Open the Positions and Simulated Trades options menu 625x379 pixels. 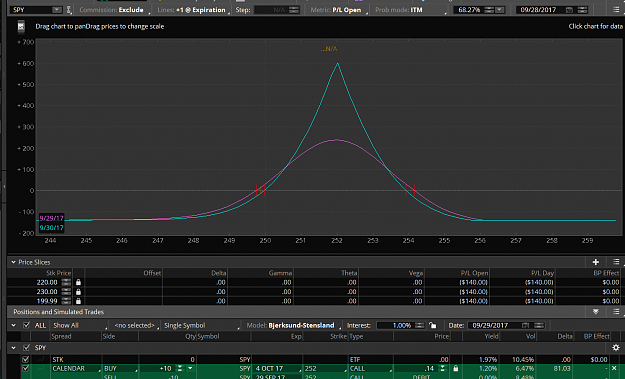(x=616, y=312)
